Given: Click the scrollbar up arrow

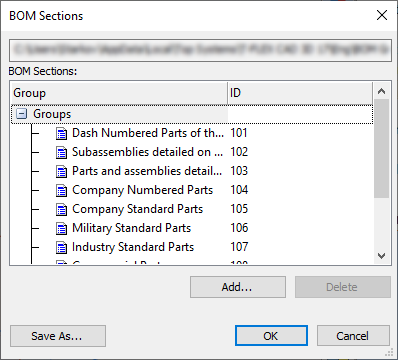Looking at the screenshot, I should [x=382, y=91].
